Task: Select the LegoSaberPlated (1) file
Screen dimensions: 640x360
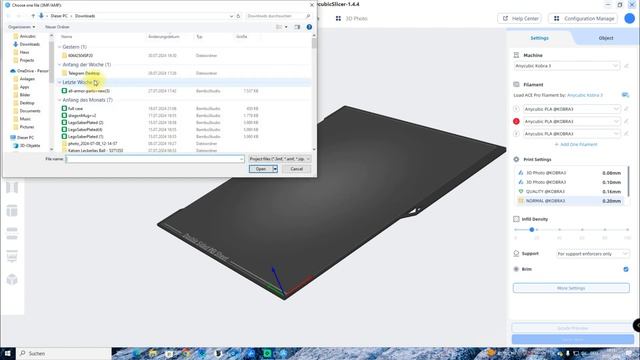Action: [x=85, y=136]
